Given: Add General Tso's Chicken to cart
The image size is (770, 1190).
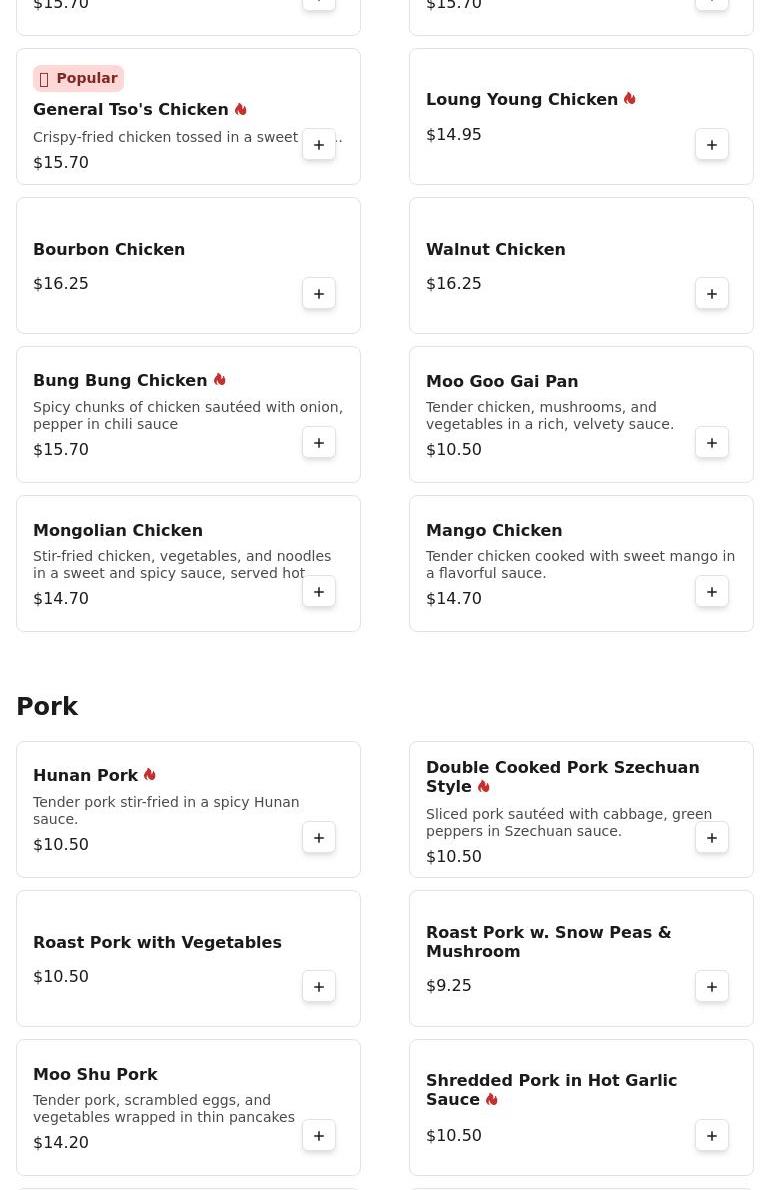Looking at the screenshot, I should (x=319, y=145).
